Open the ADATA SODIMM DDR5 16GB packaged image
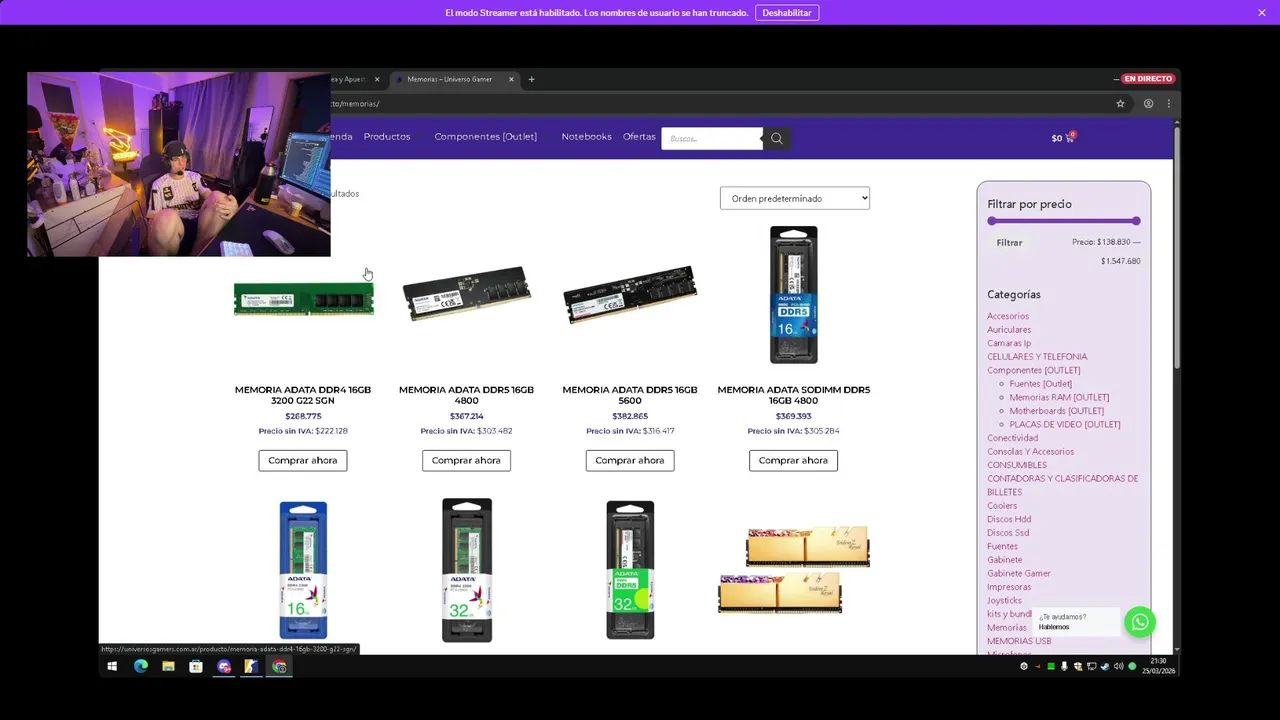The width and height of the screenshot is (1280, 720). (793, 295)
